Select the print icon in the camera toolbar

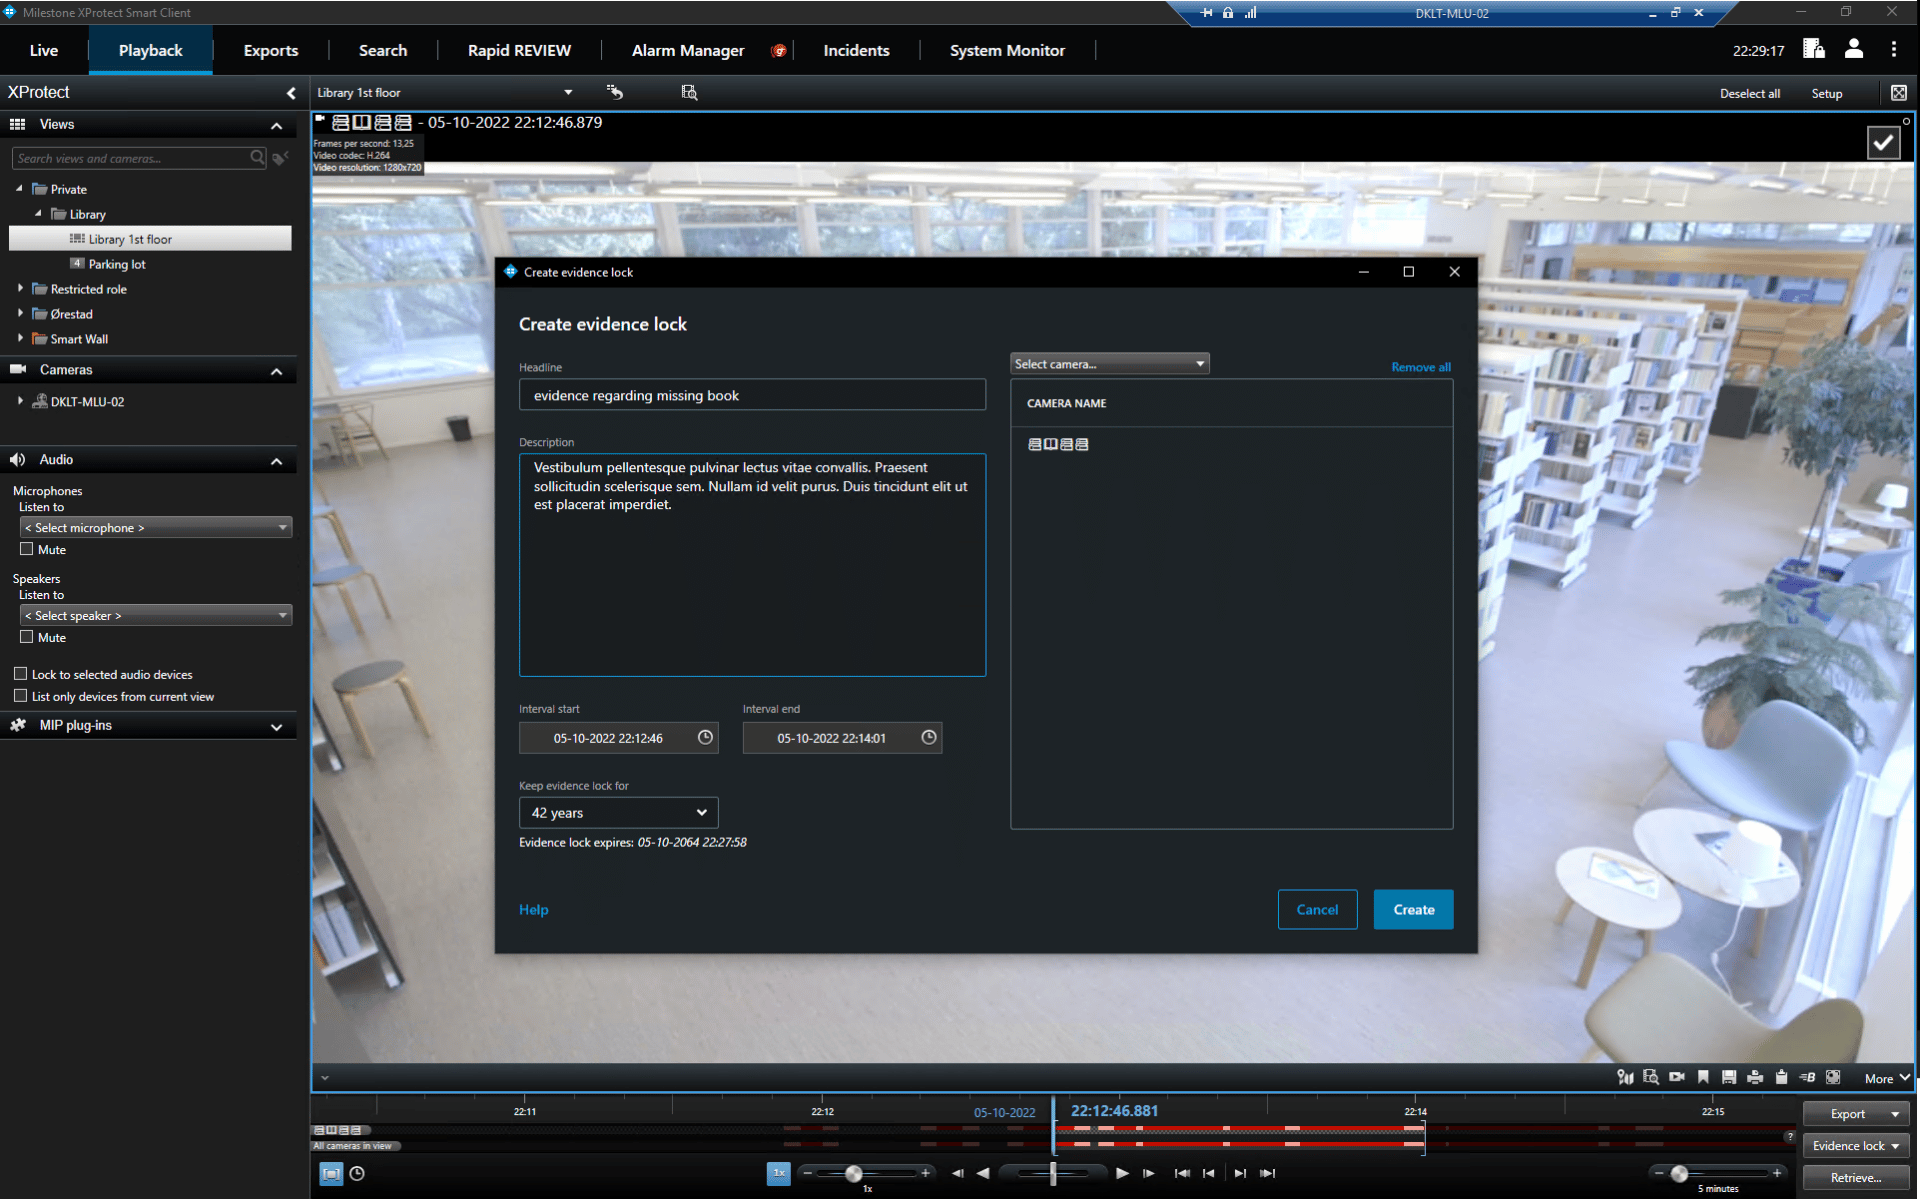pyautogui.click(x=1755, y=1077)
